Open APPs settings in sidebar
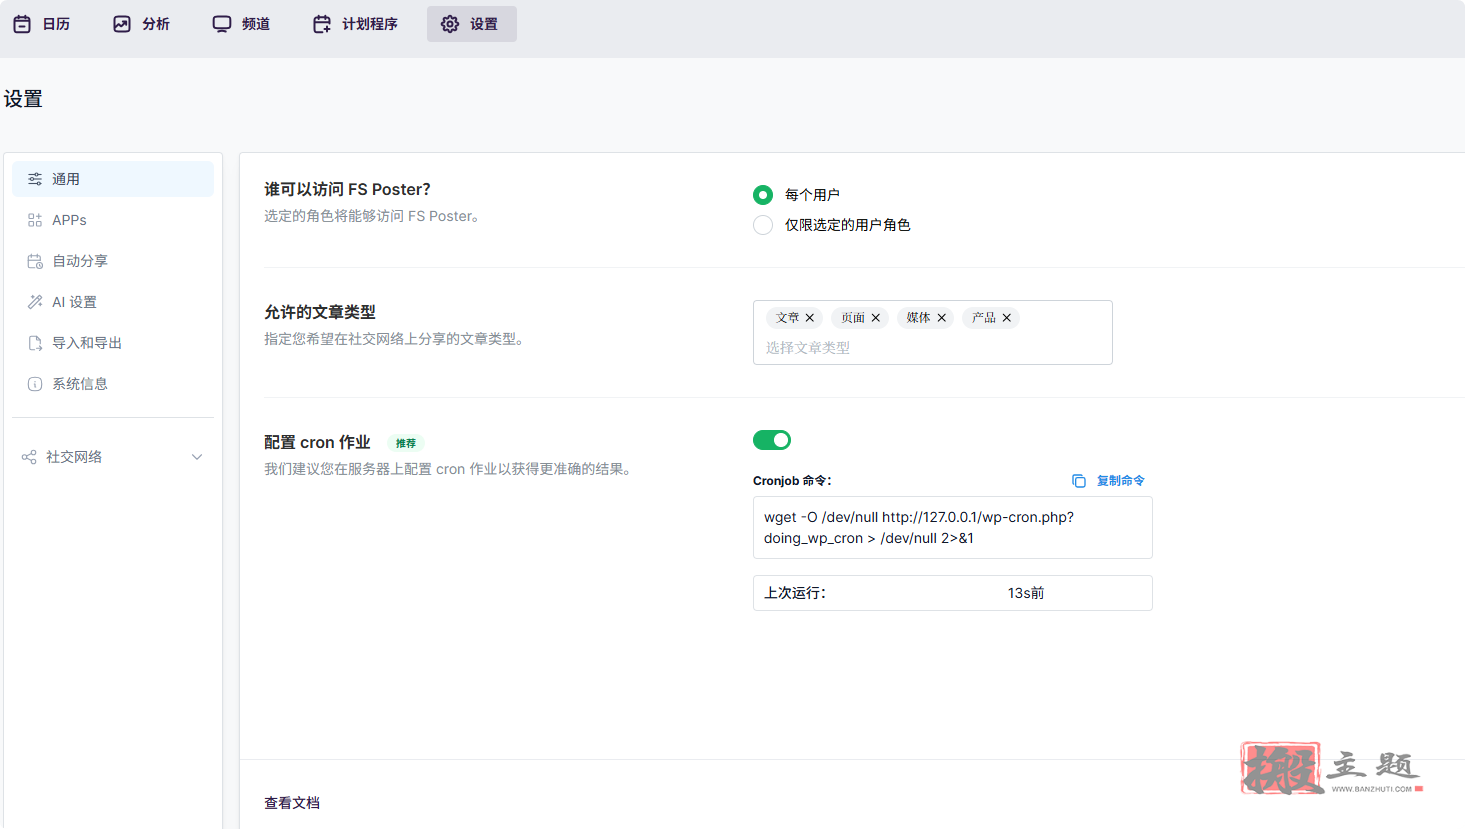This screenshot has height=829, width=1465. [x=113, y=220]
